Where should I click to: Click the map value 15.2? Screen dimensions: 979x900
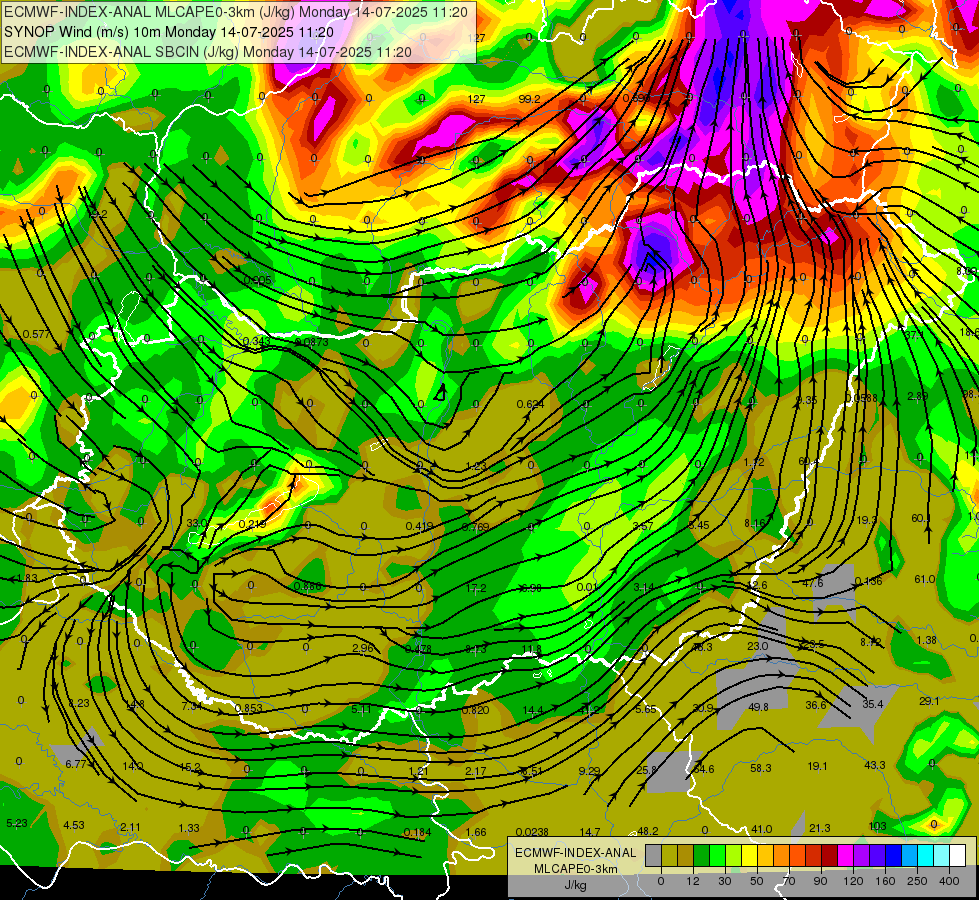pyautogui.click(x=190, y=767)
